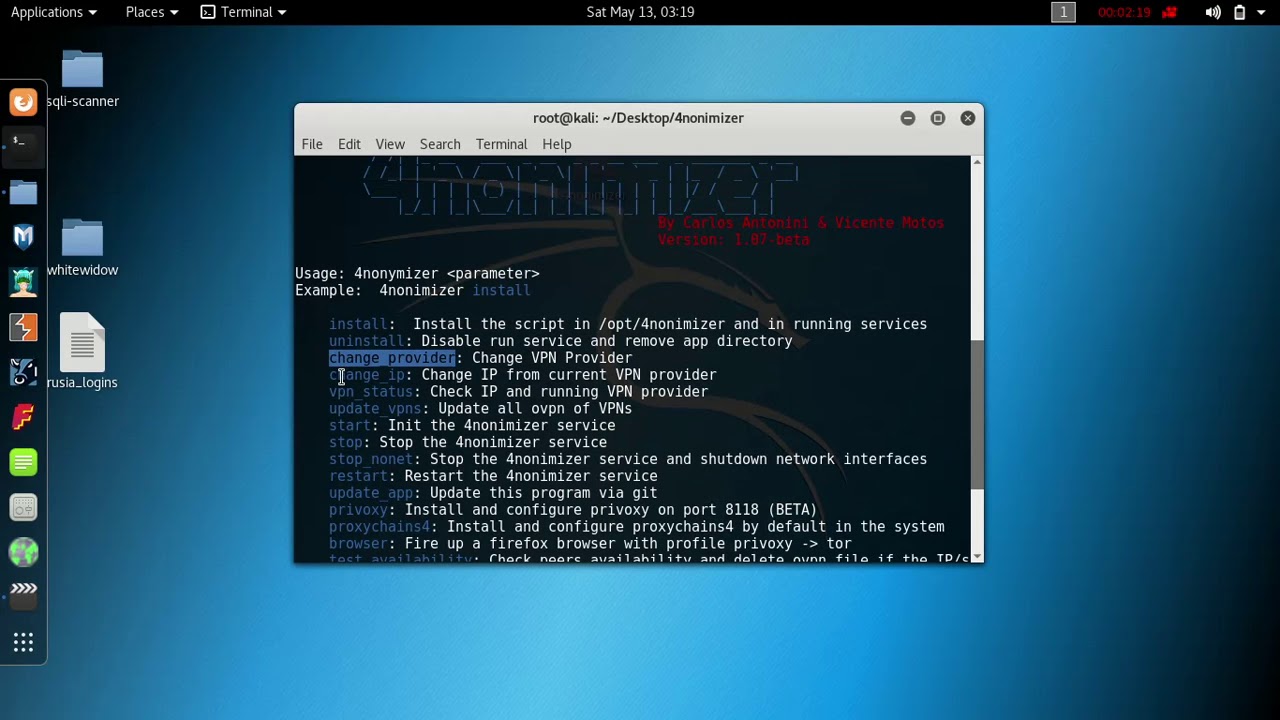Open the Help menu in terminal
This screenshot has height=720, width=1280.
tap(557, 144)
